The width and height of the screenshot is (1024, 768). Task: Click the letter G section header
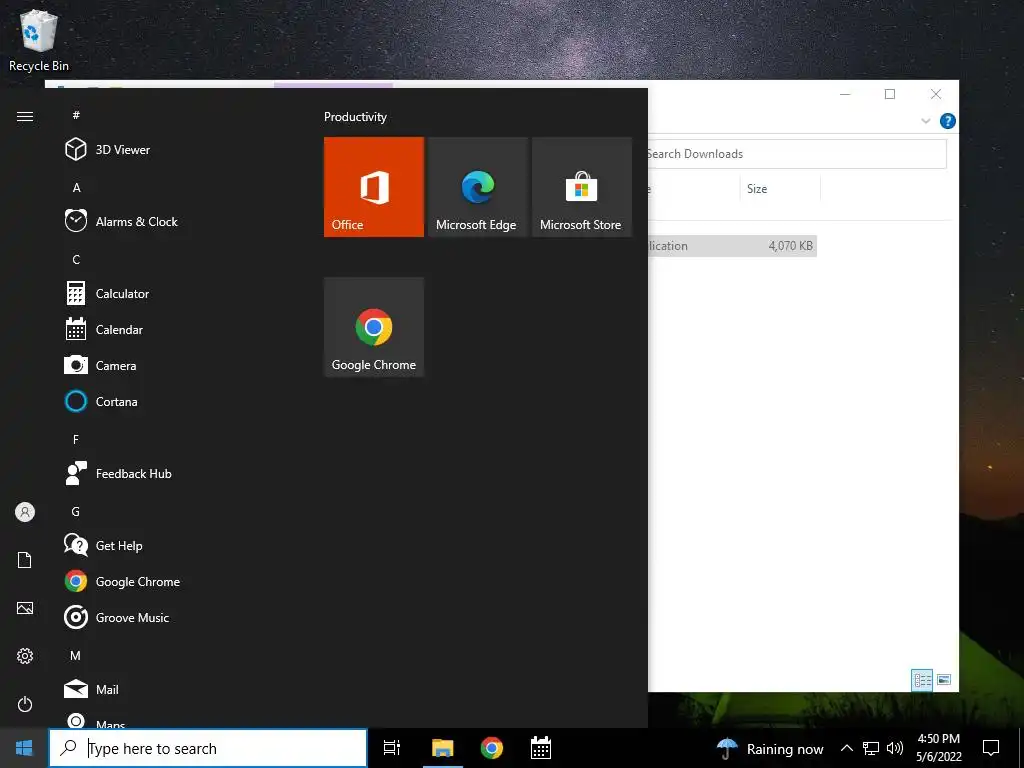pos(76,511)
